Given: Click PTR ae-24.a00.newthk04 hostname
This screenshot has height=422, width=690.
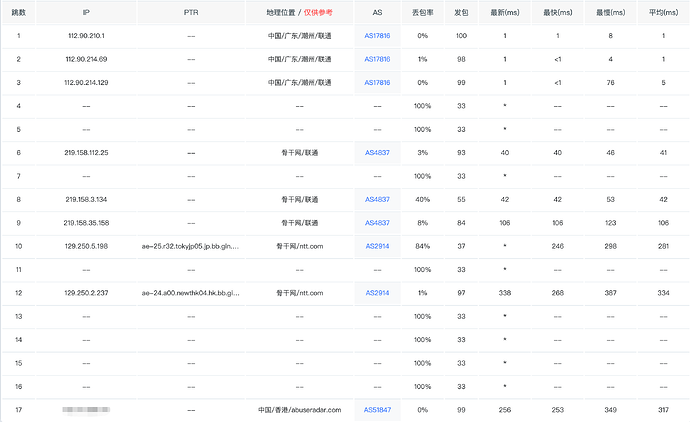Looking at the screenshot, I should [x=191, y=293].
